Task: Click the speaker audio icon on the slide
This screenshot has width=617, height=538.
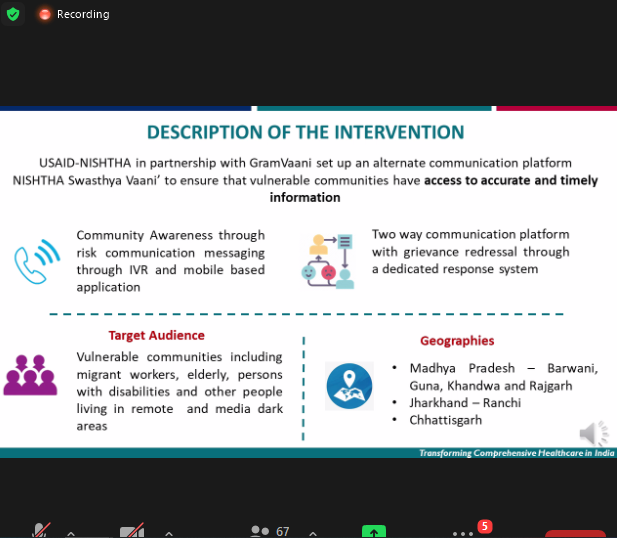Action: point(594,434)
